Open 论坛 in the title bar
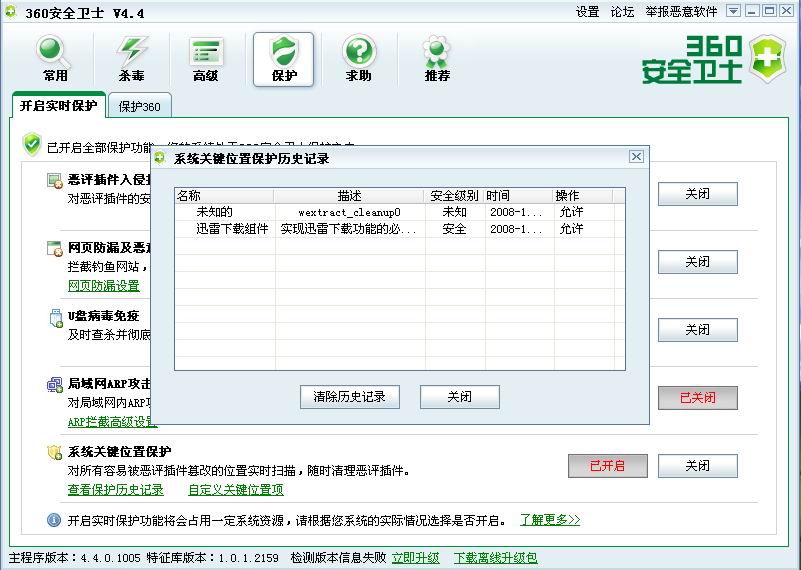801x570 pixels. point(622,12)
